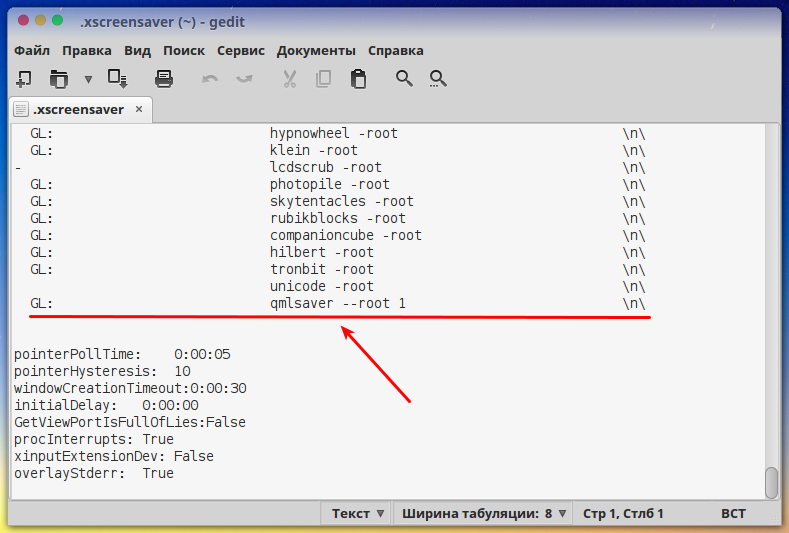Click the windowCreationTimeout setting line
Screen dimensions: 789x533
[130, 389]
